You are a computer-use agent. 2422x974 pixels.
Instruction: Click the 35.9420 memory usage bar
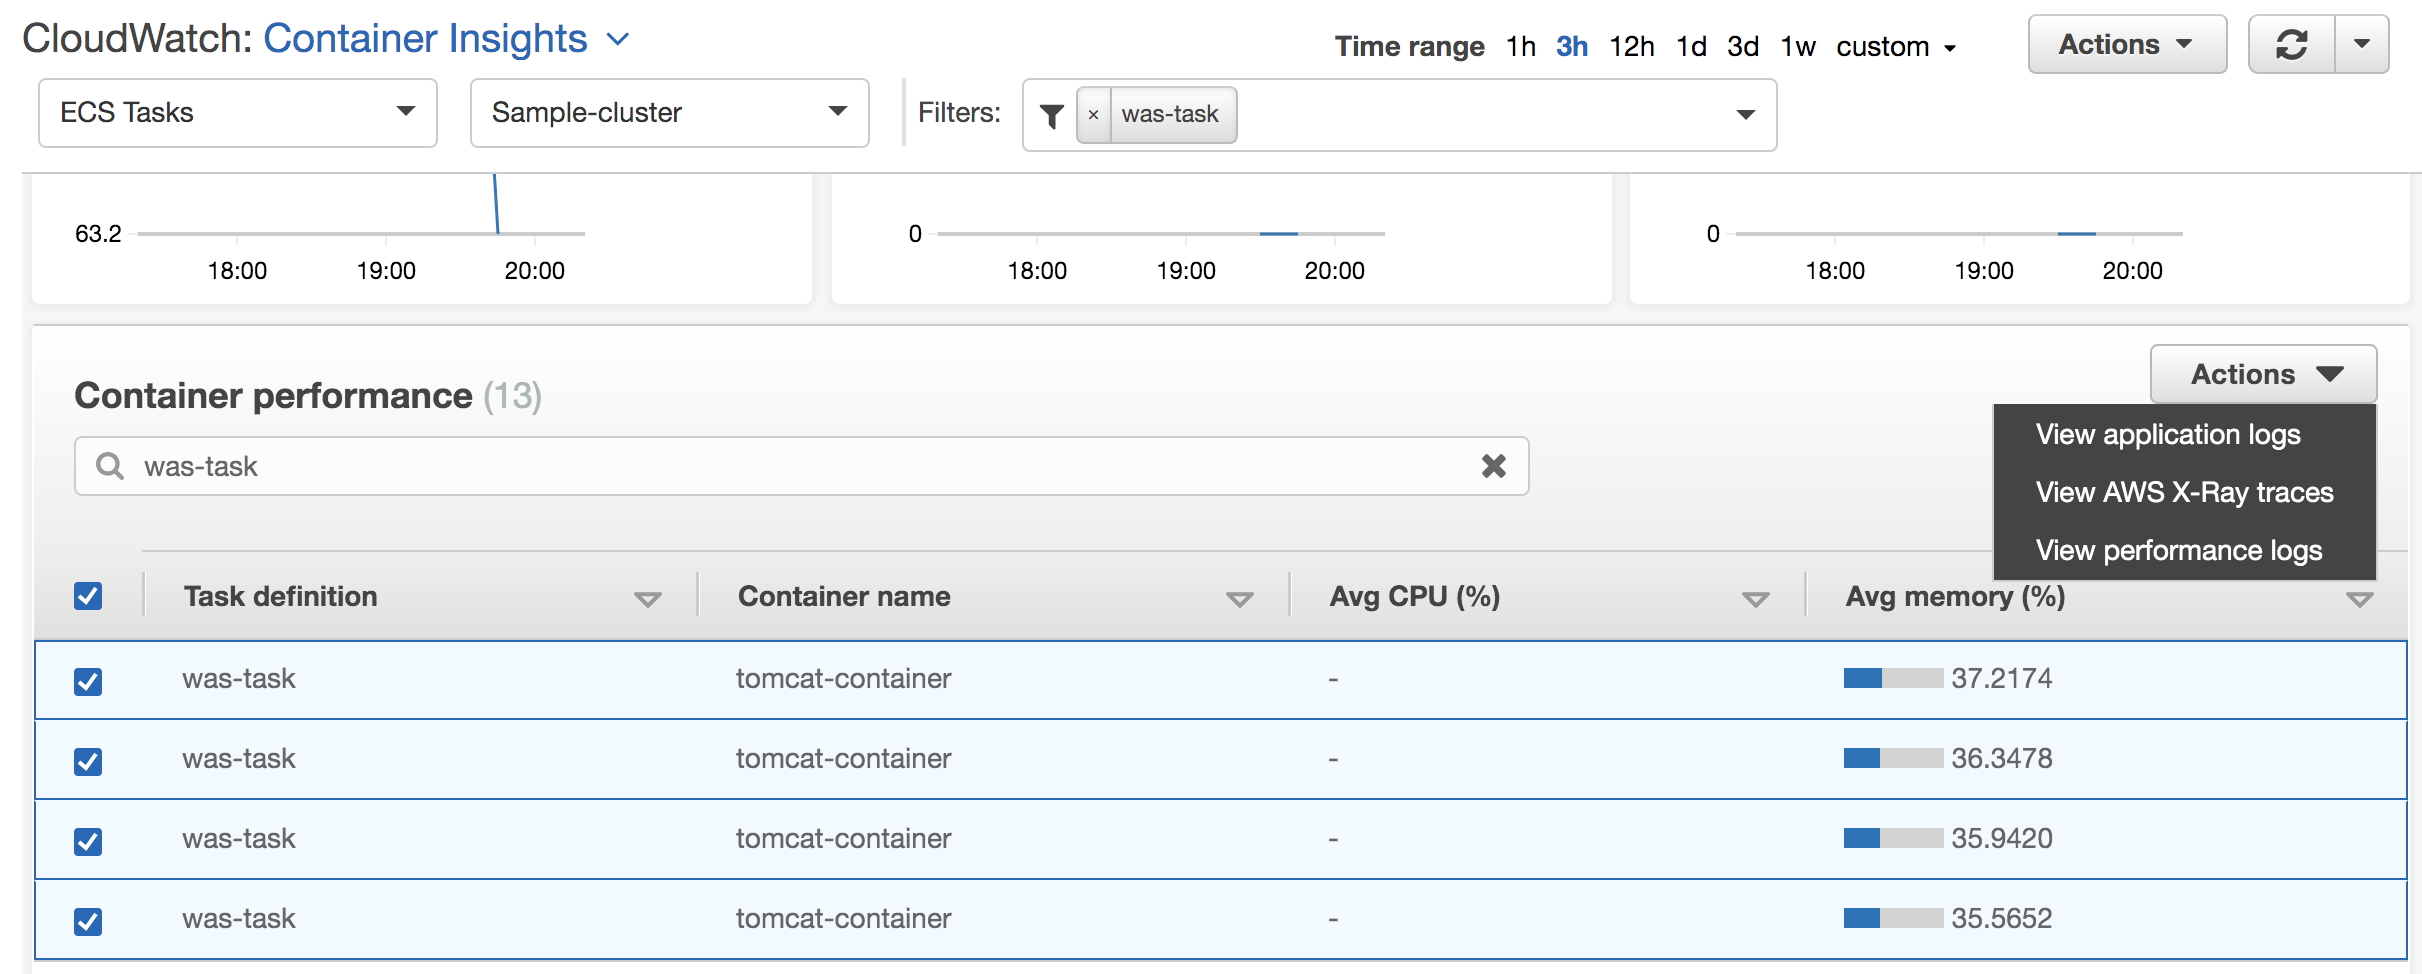click(x=1893, y=838)
